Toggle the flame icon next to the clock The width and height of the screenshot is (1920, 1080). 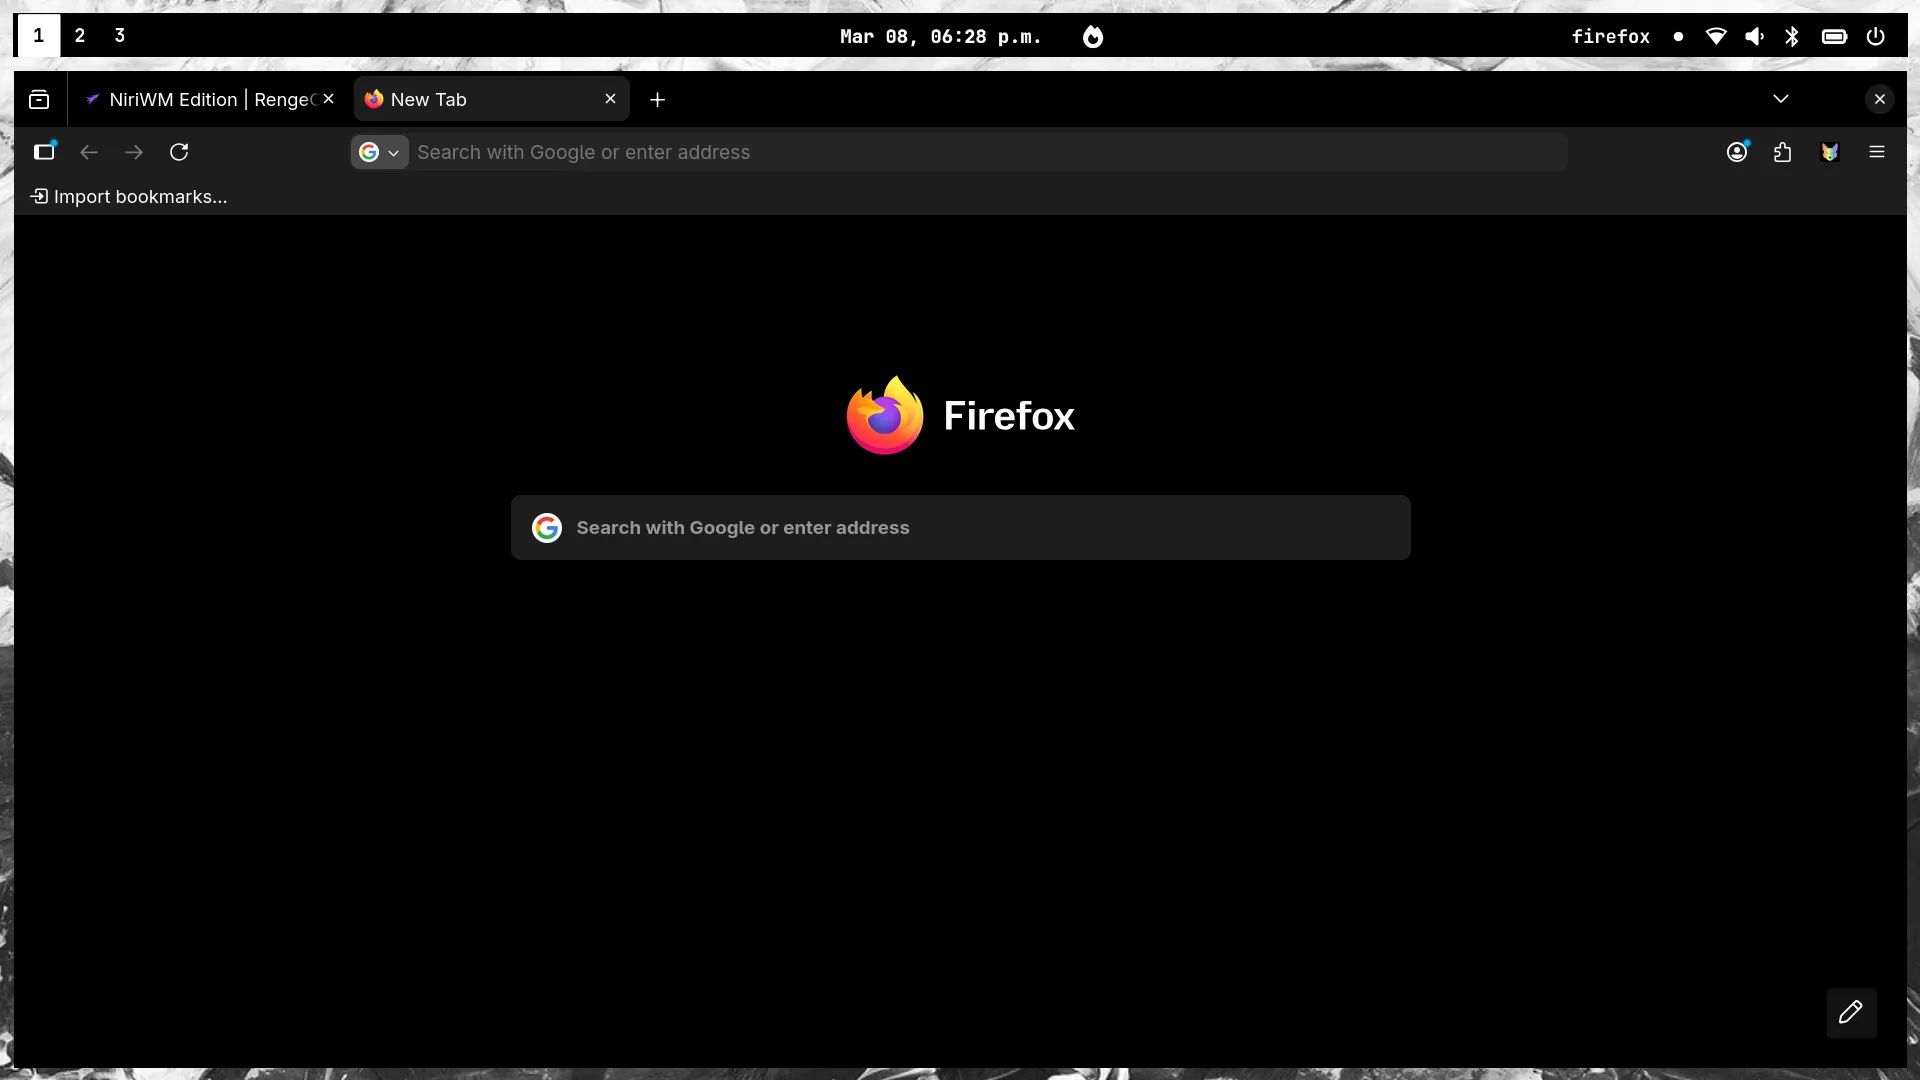(1093, 37)
